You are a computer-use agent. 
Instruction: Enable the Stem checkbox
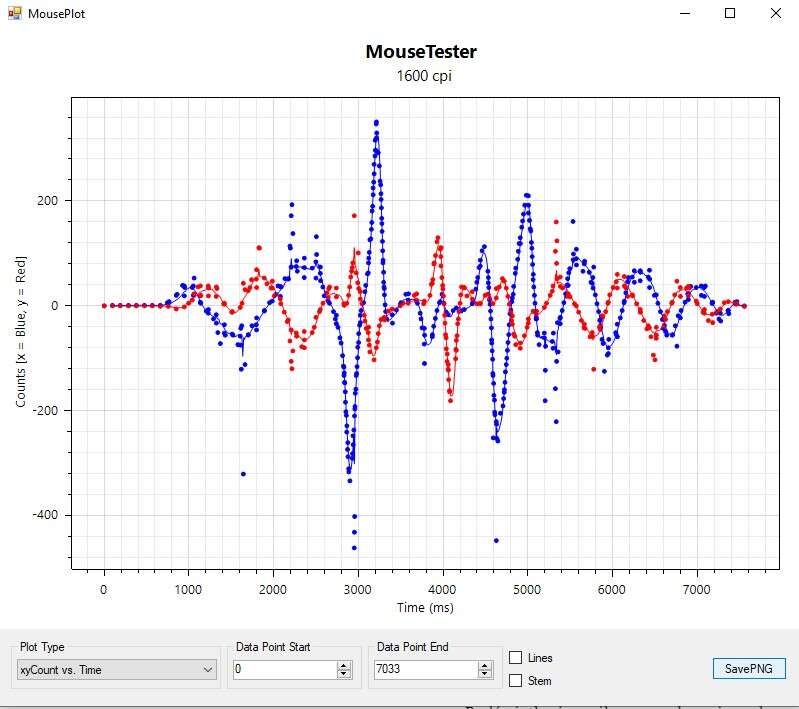pyautogui.click(x=516, y=681)
